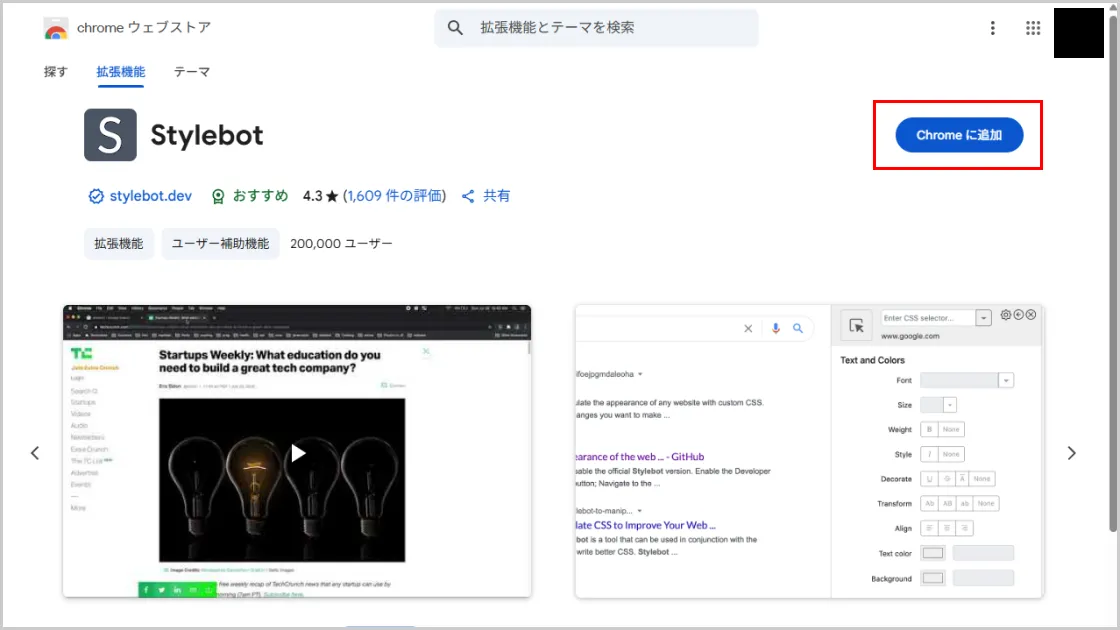Click the Text color value field
The width and height of the screenshot is (1120, 630).
coord(983,553)
